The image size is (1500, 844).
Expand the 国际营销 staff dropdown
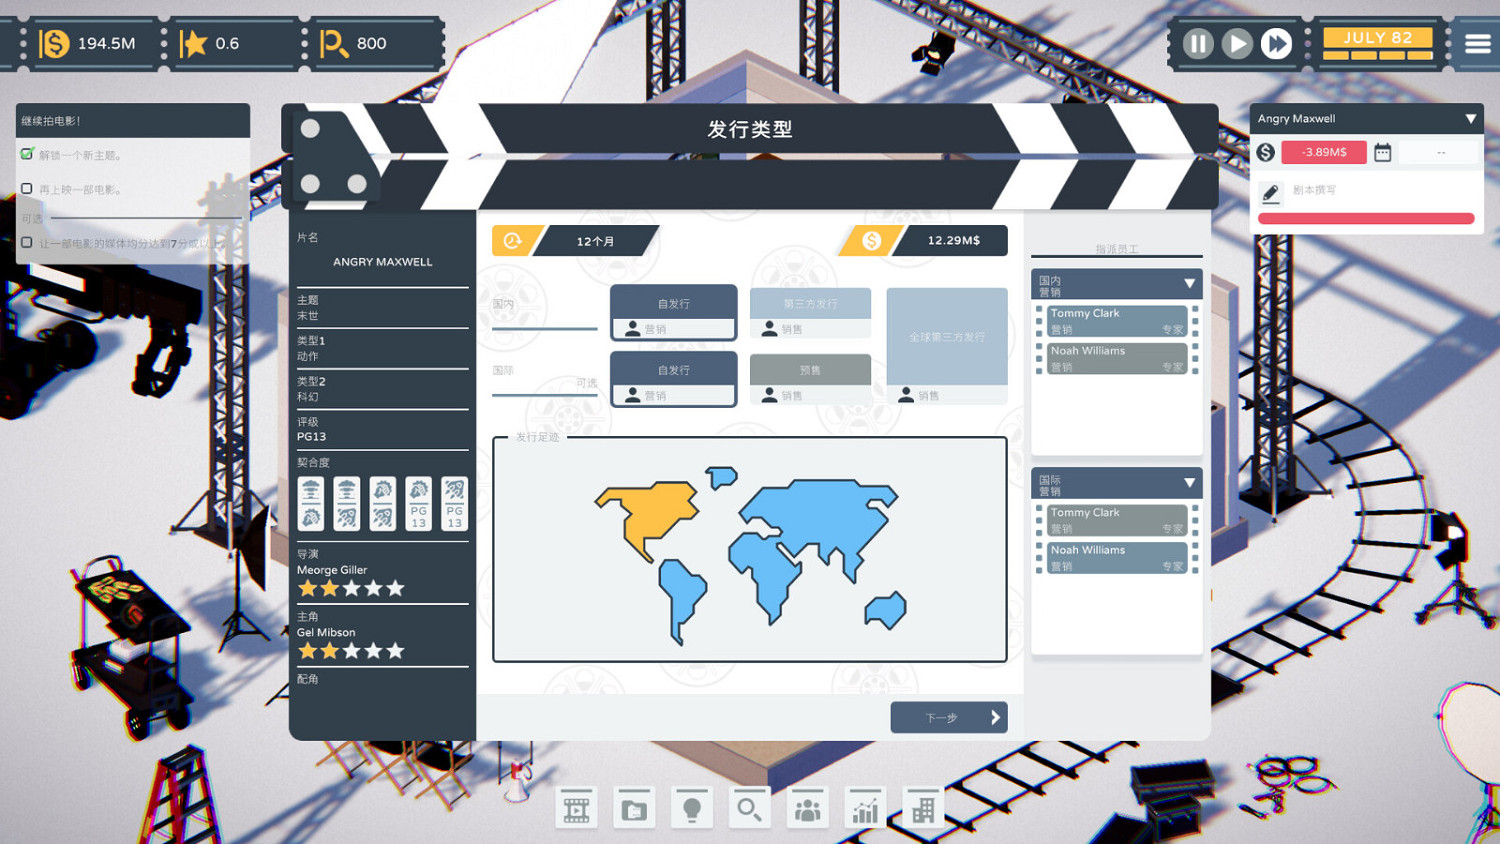(1189, 483)
